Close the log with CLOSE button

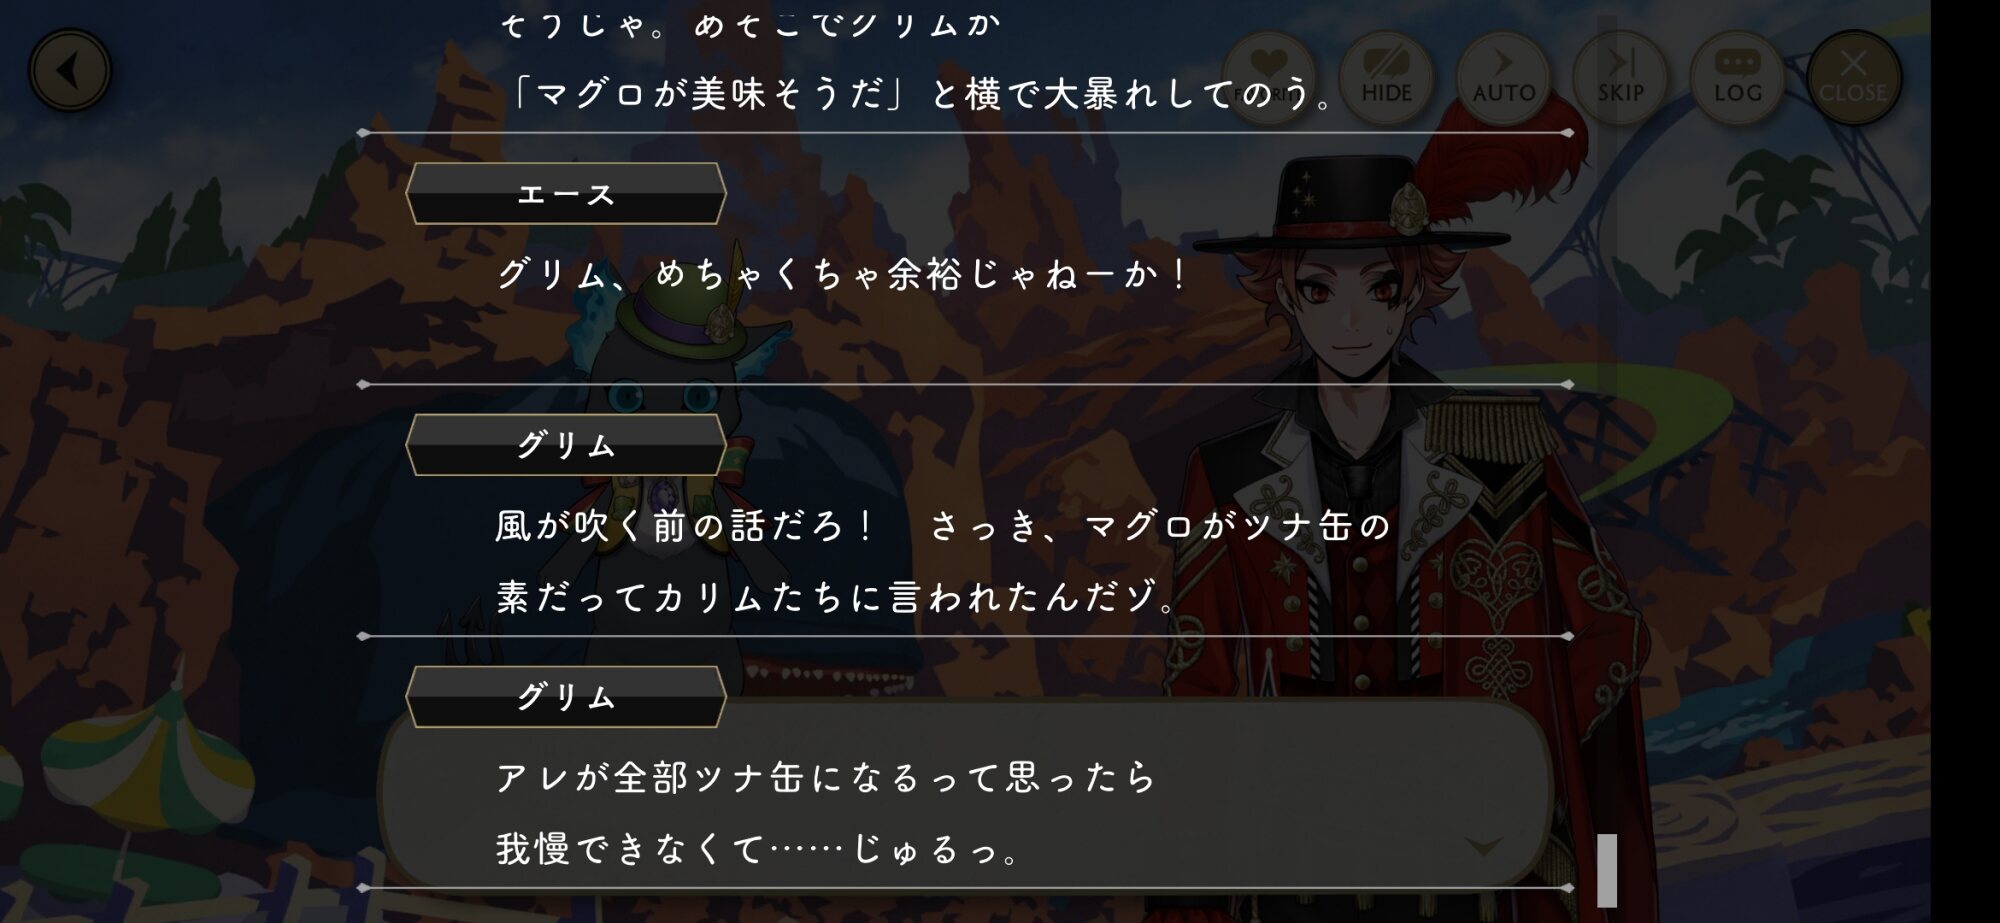tap(1853, 77)
